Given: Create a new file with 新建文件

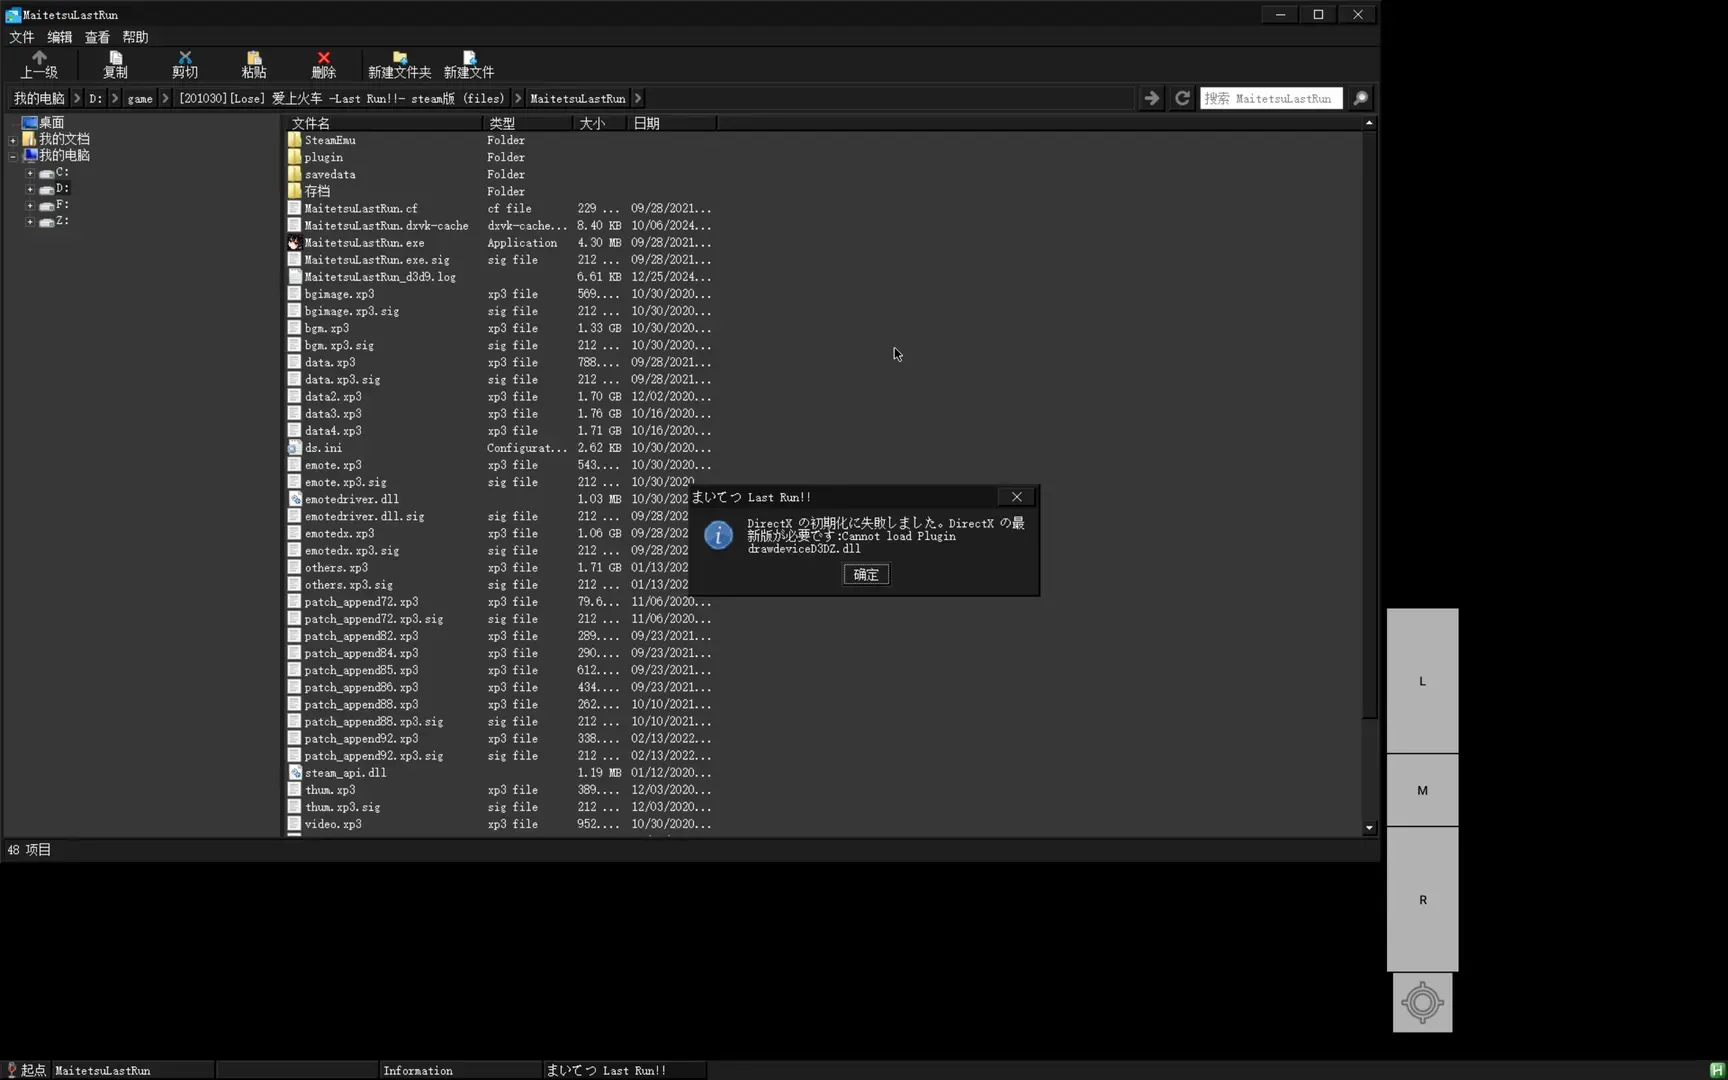Looking at the screenshot, I should (x=469, y=64).
